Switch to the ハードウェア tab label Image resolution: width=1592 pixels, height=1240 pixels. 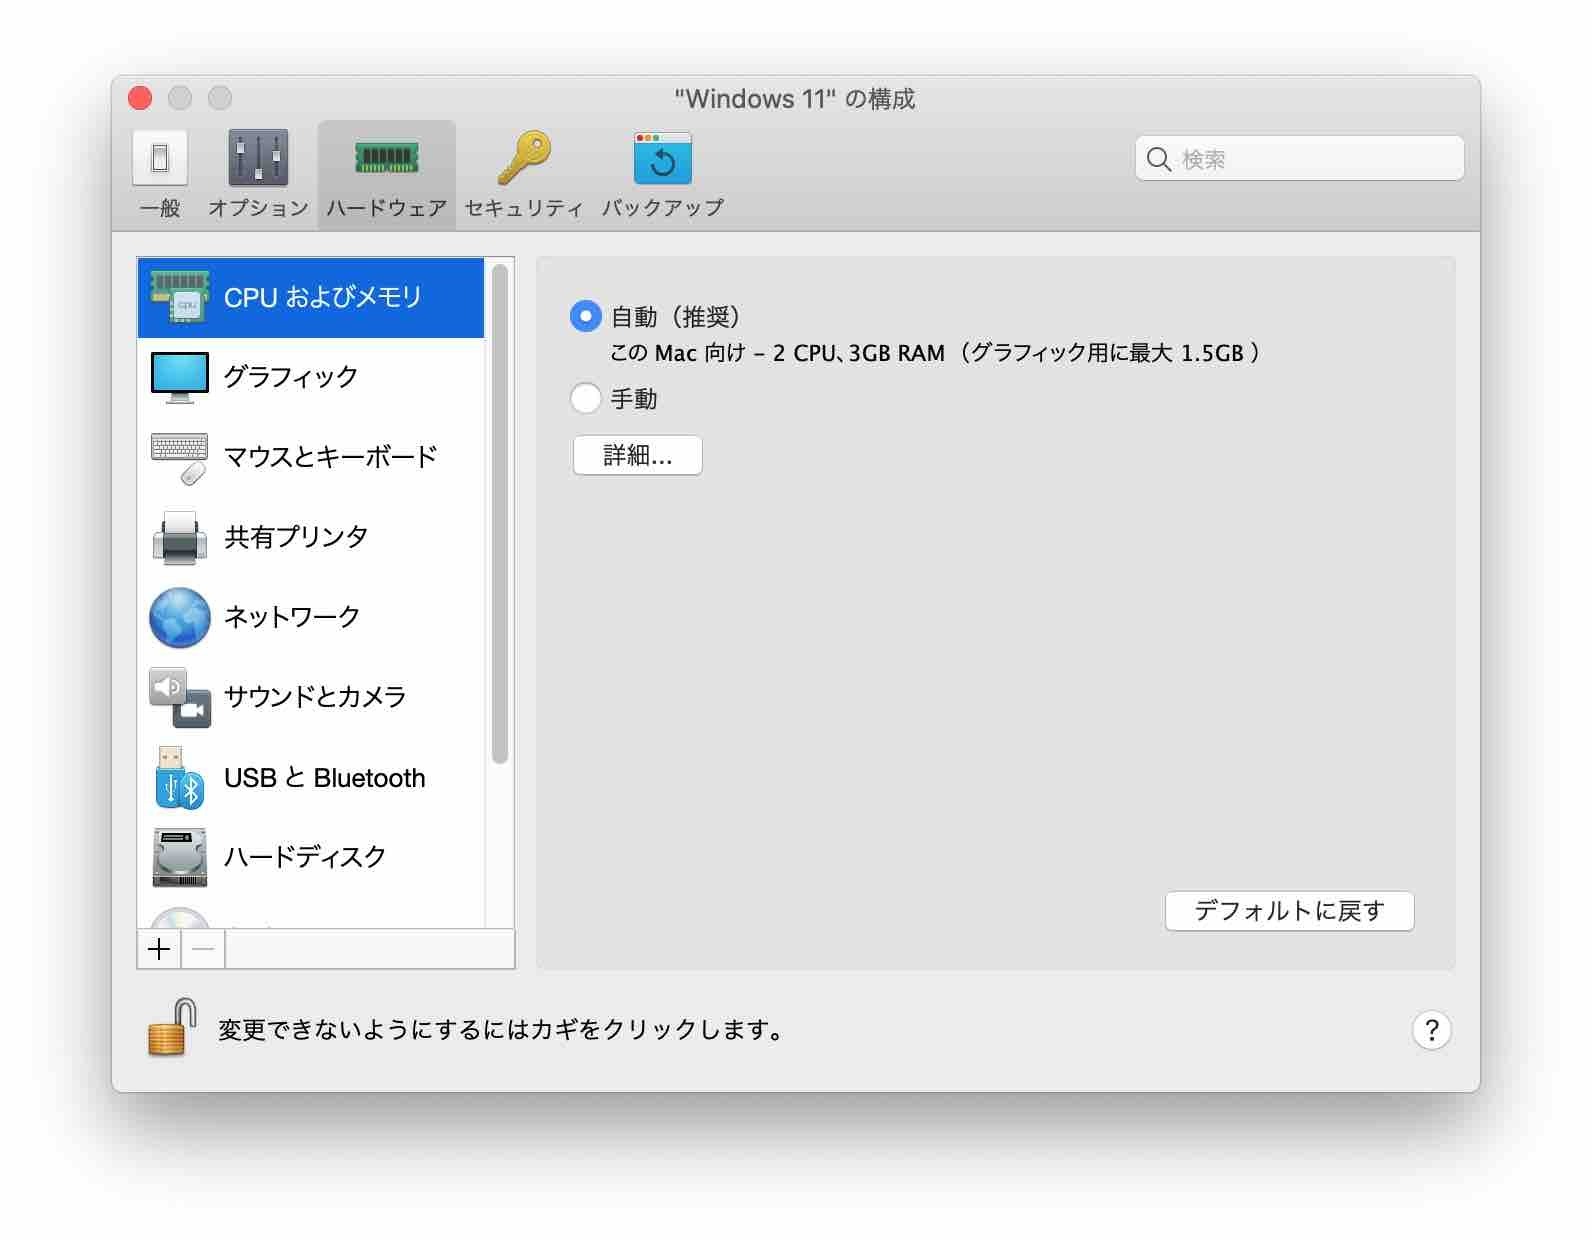pos(386,208)
